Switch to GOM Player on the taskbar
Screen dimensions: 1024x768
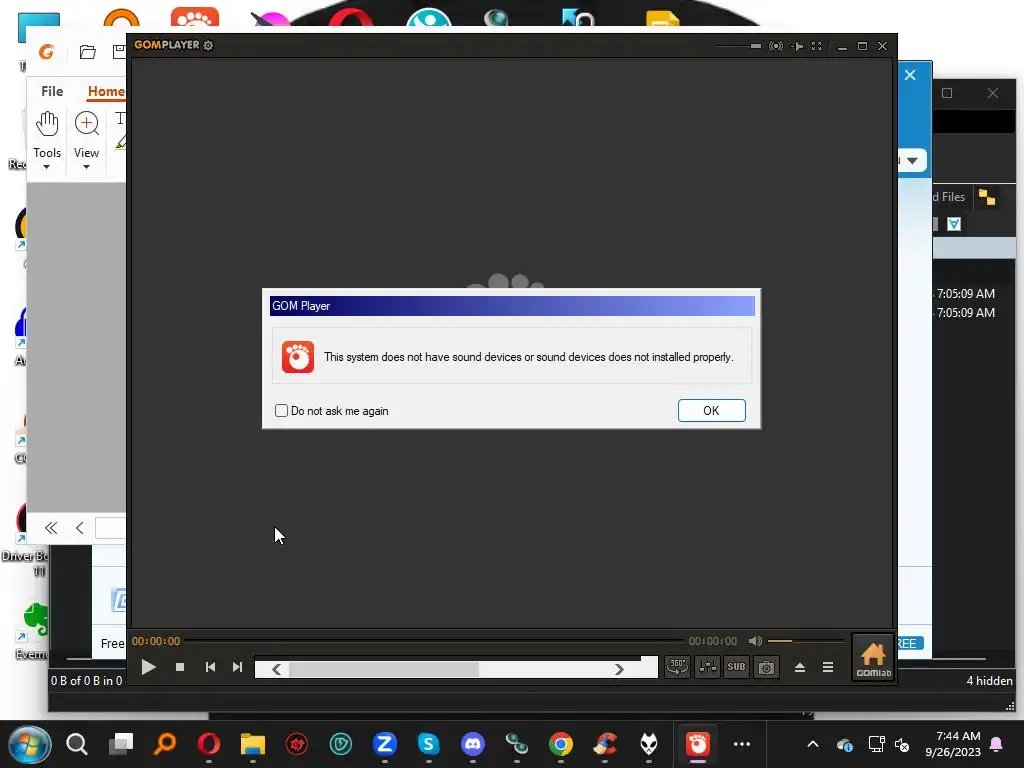pyautogui.click(x=697, y=744)
